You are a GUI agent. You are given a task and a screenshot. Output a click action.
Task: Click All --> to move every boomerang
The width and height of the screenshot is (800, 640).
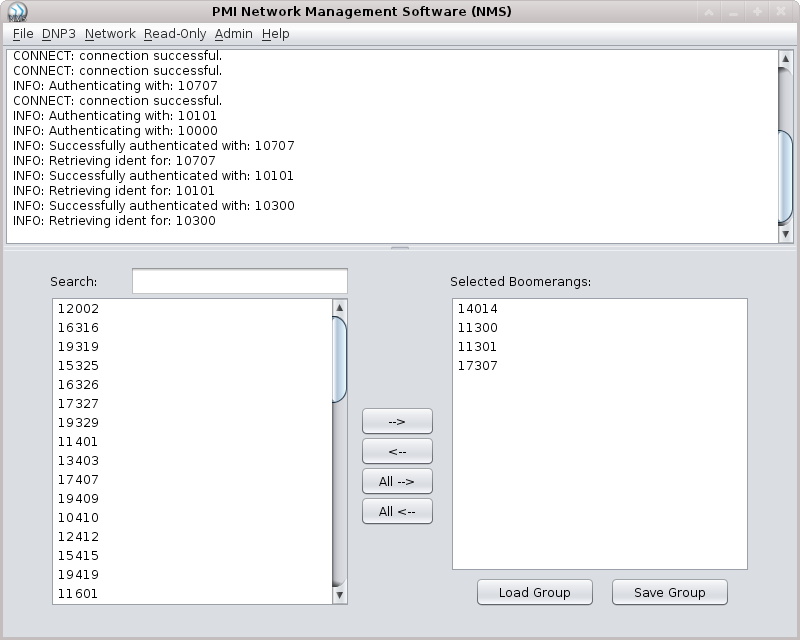[396, 481]
